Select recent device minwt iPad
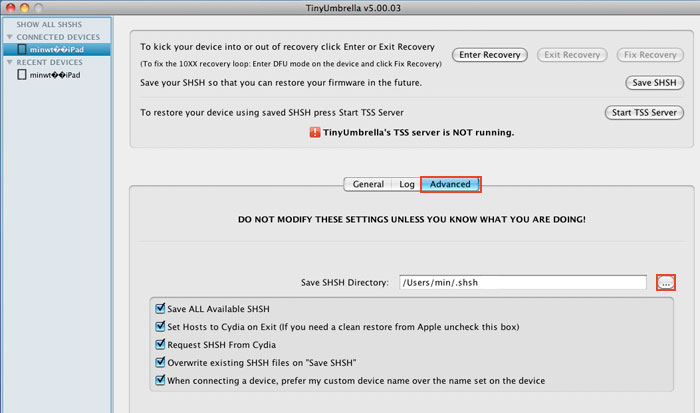The width and height of the screenshot is (700, 413). 57,75
